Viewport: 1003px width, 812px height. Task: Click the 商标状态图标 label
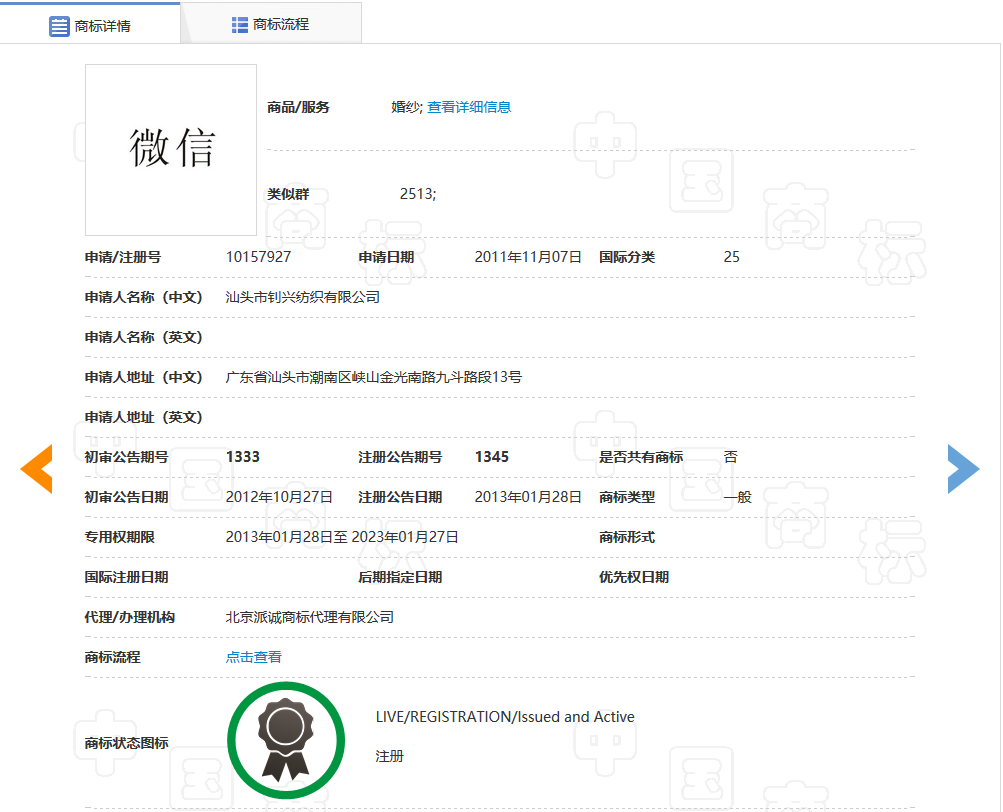127,743
